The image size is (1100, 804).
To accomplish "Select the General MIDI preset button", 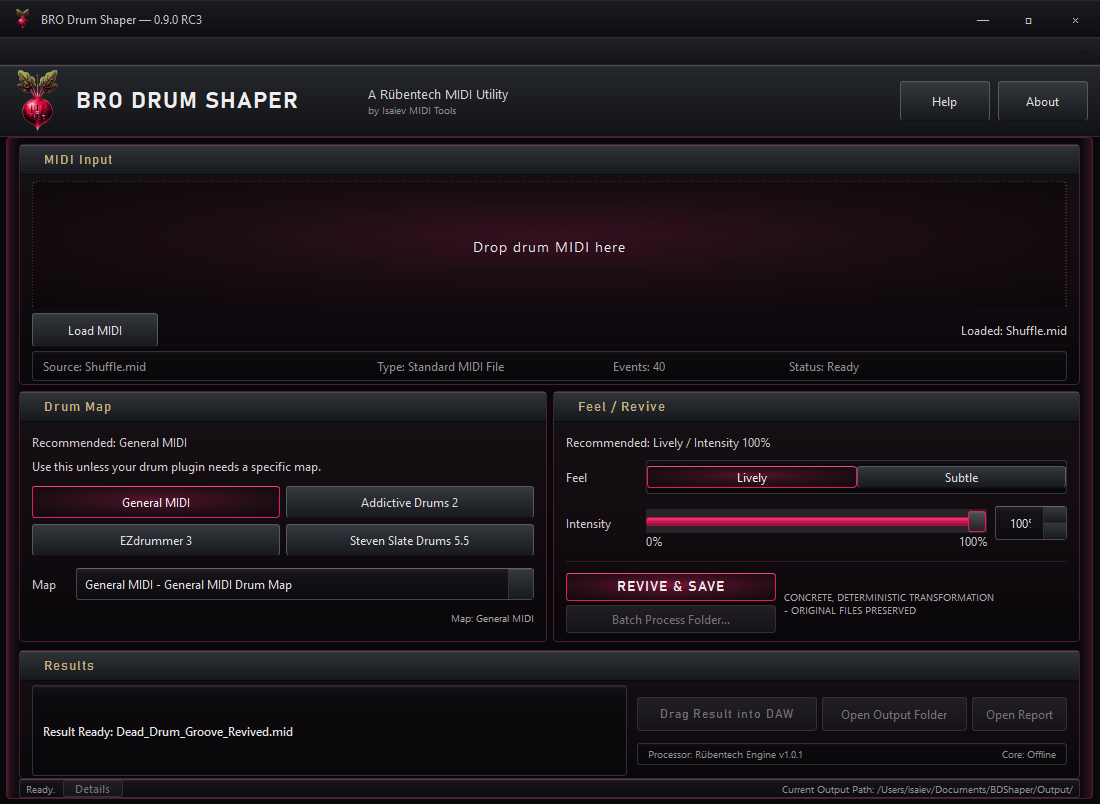I will 156,502.
